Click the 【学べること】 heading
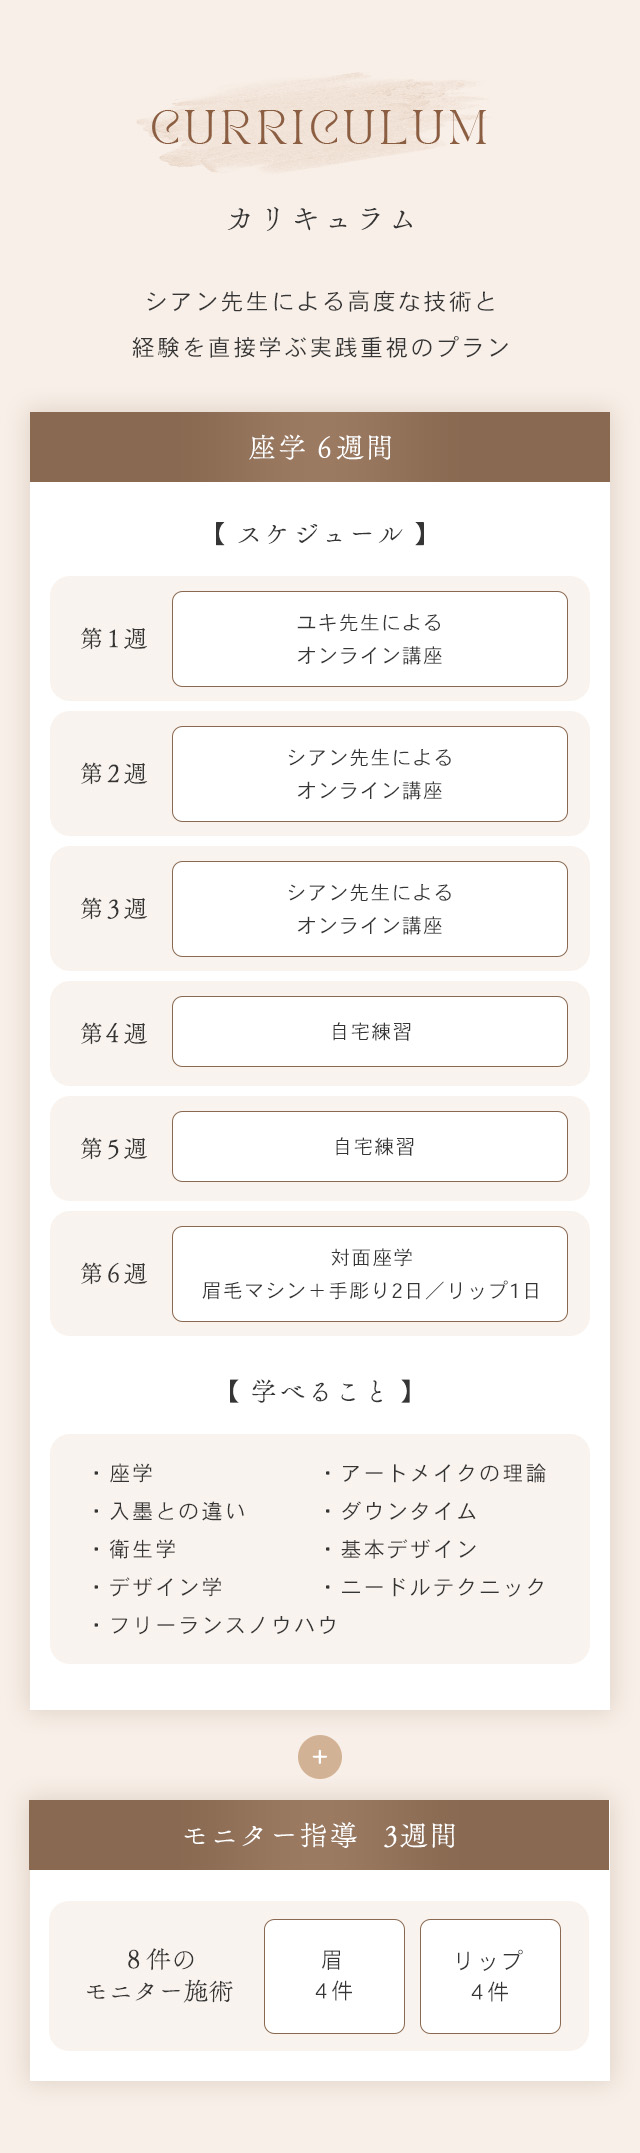640x2153 pixels. (x=320, y=1391)
